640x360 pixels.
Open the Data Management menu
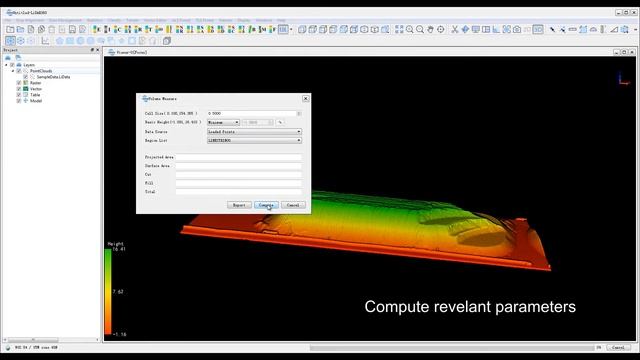(65, 20)
